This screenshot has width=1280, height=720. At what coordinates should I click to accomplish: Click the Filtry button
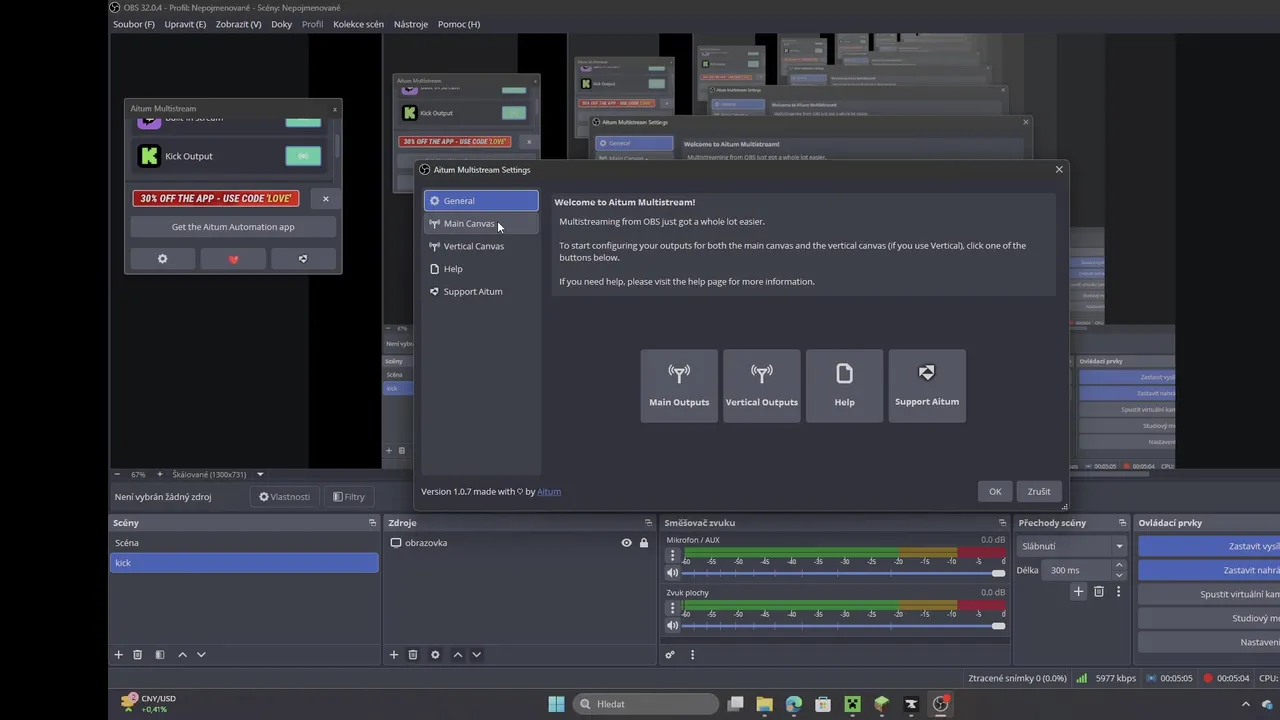(x=349, y=496)
